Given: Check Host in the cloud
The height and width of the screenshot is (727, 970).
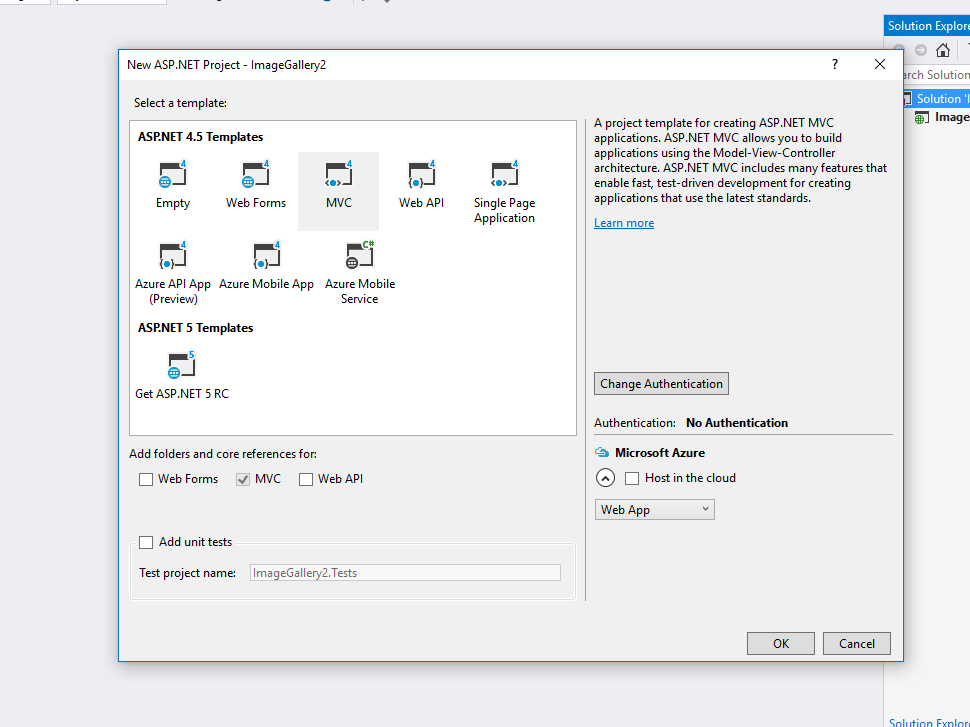Looking at the screenshot, I should pos(632,478).
